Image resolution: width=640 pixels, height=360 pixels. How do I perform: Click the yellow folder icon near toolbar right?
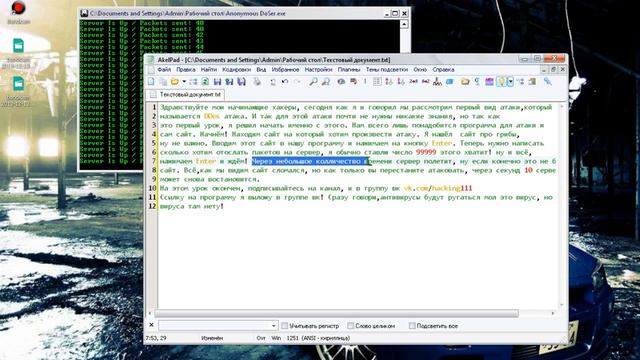[x=465, y=82]
